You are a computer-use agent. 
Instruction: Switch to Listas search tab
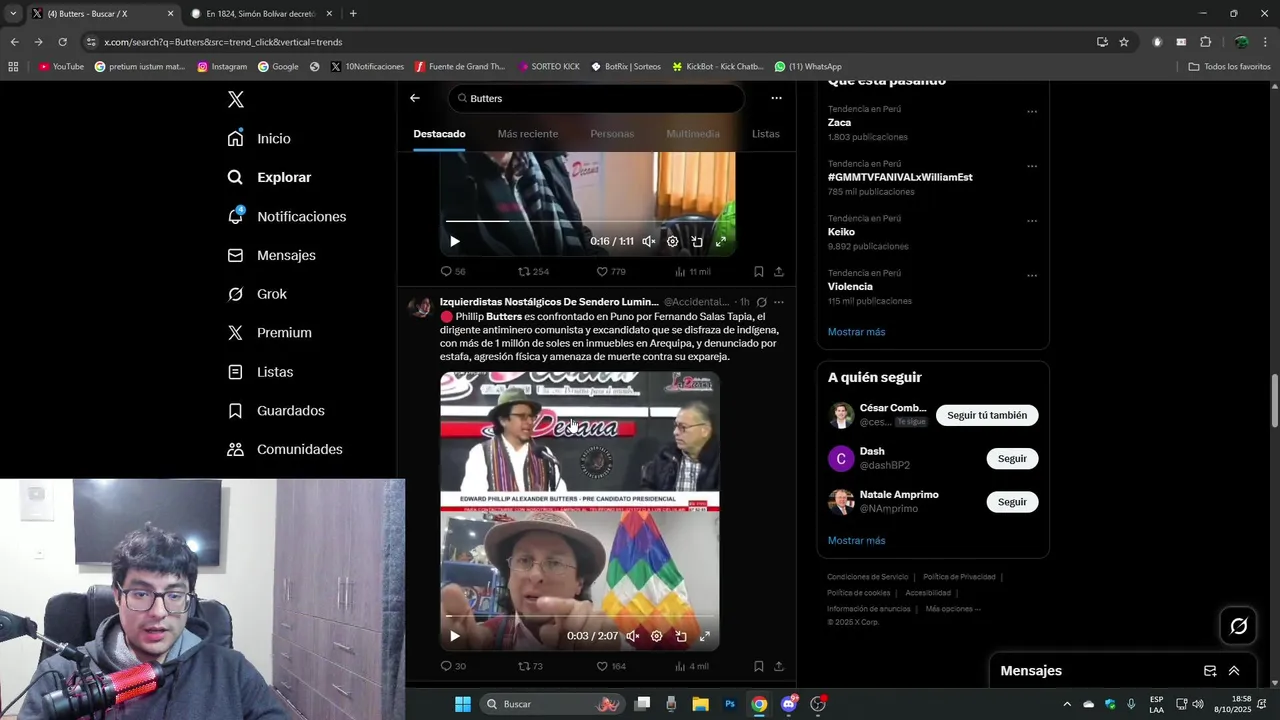766,134
